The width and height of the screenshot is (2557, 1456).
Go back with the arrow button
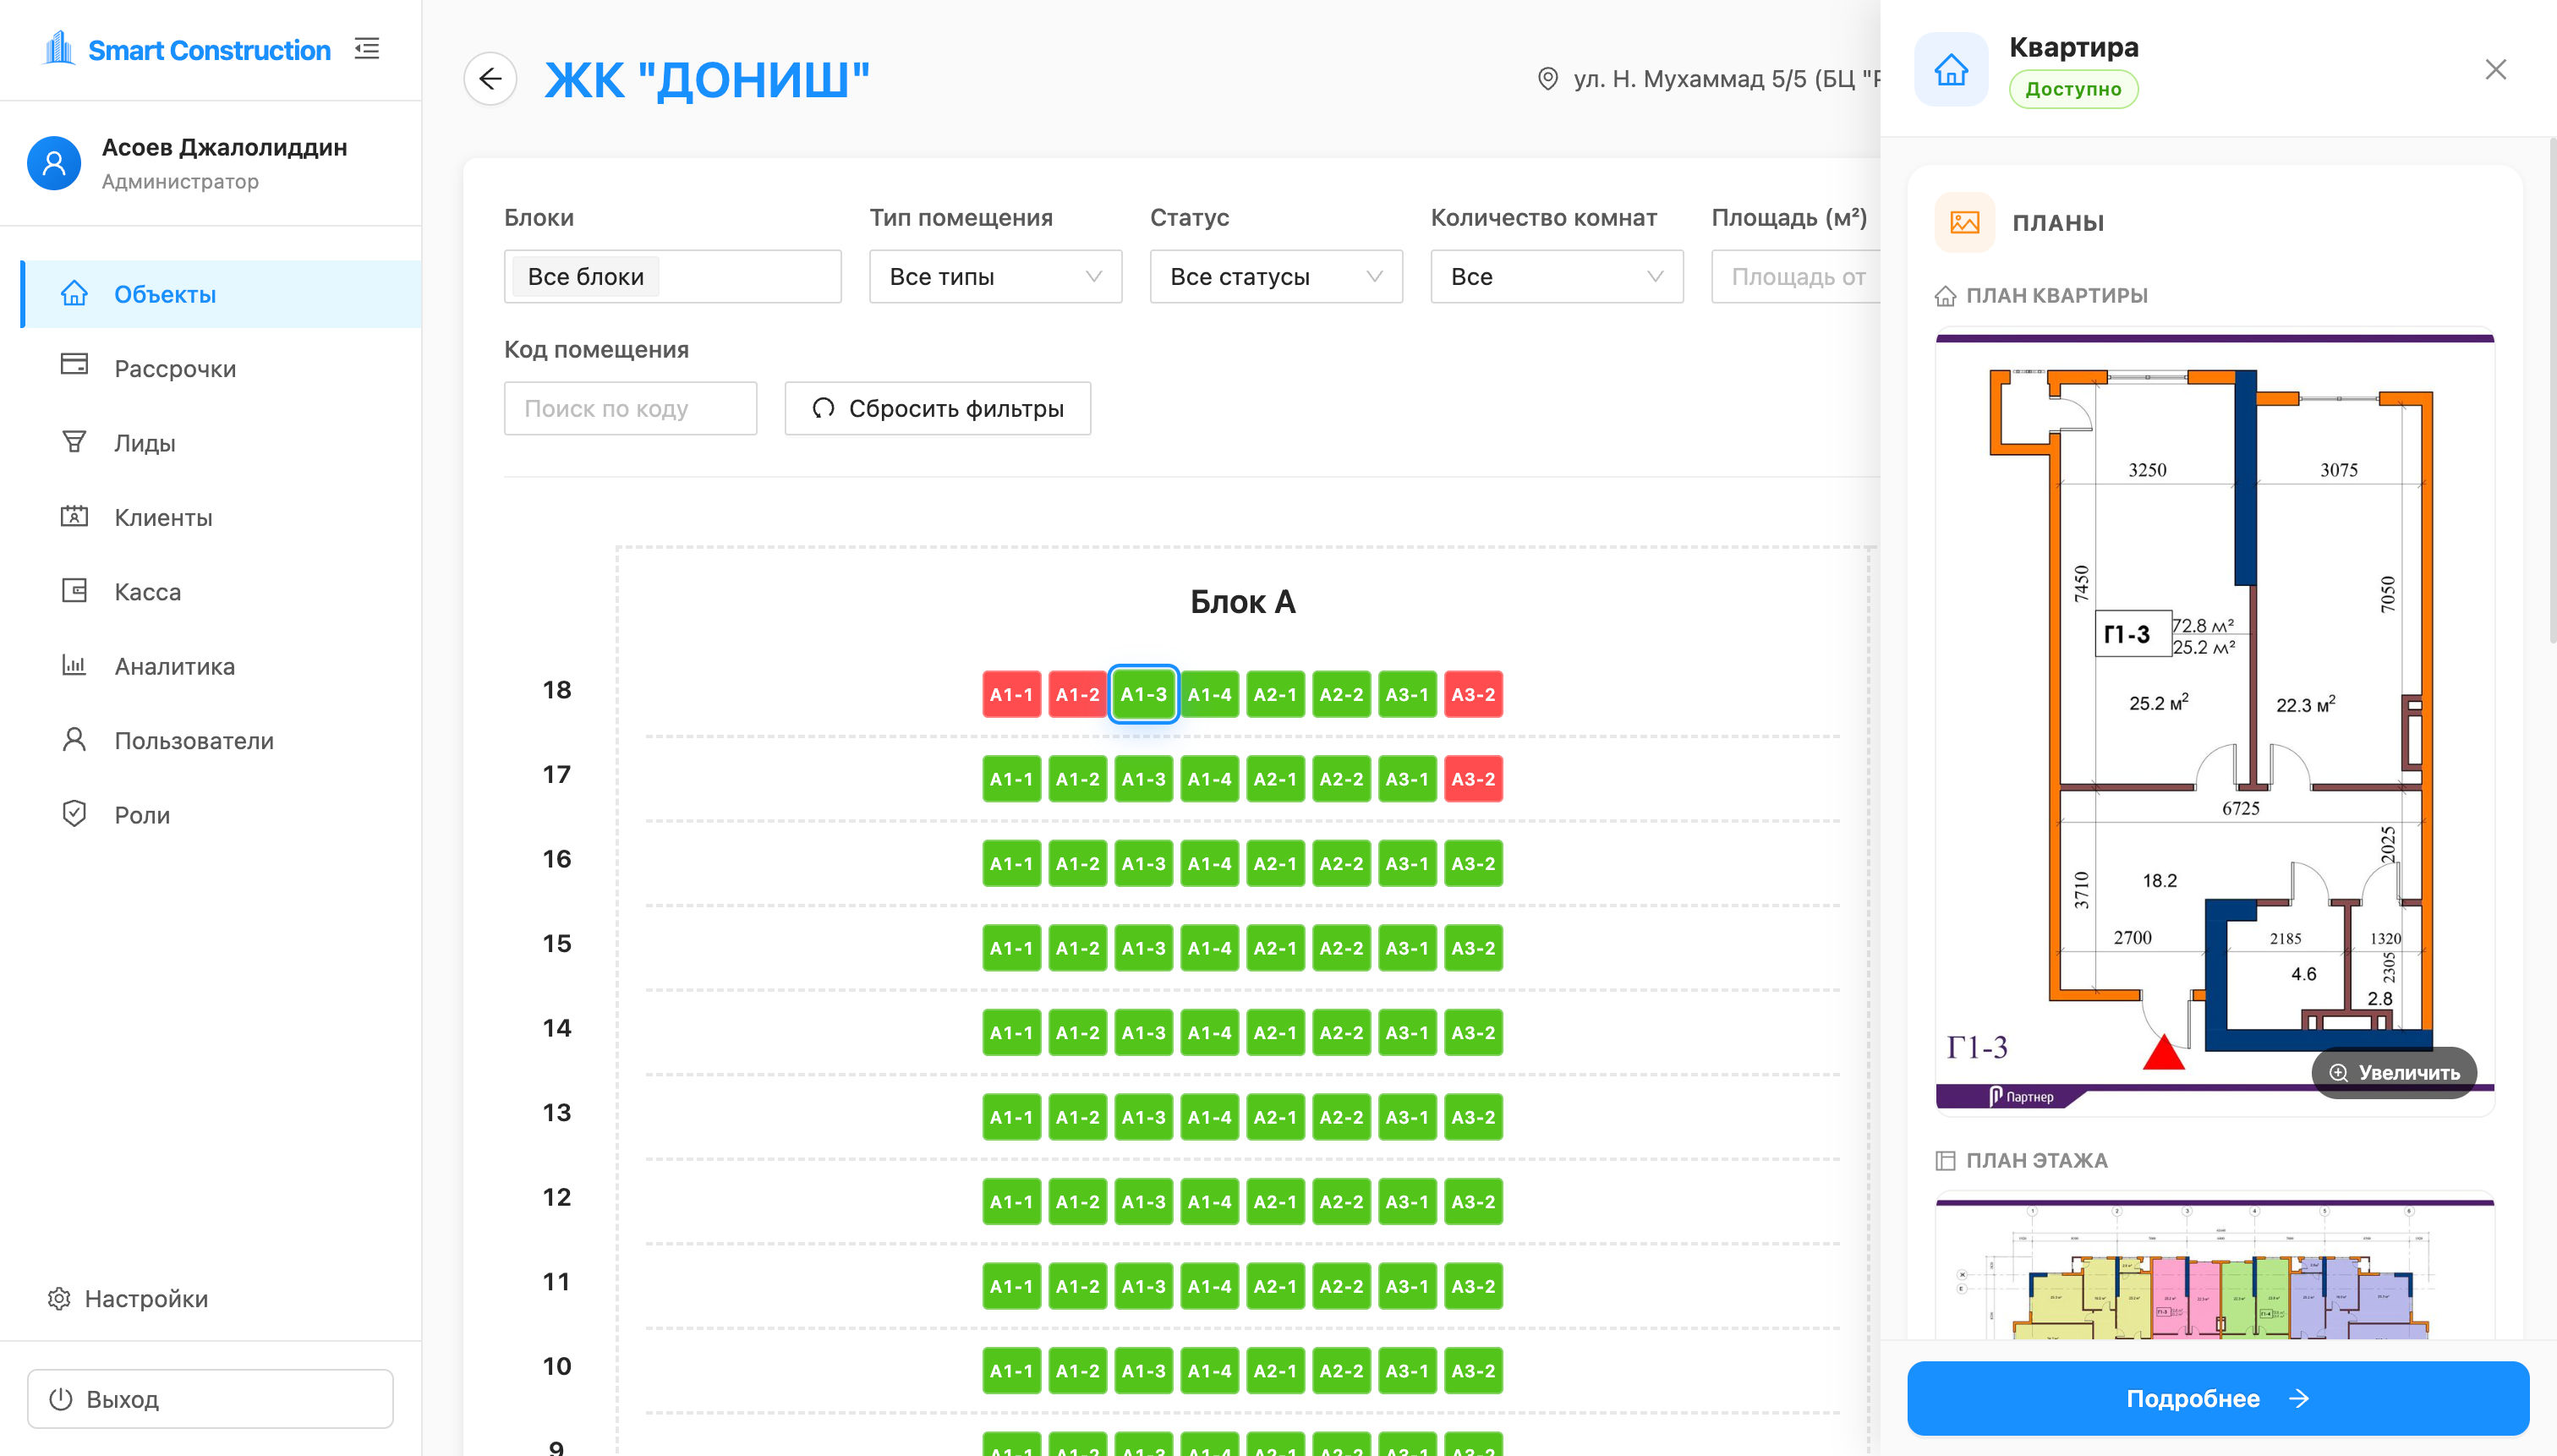(490, 78)
